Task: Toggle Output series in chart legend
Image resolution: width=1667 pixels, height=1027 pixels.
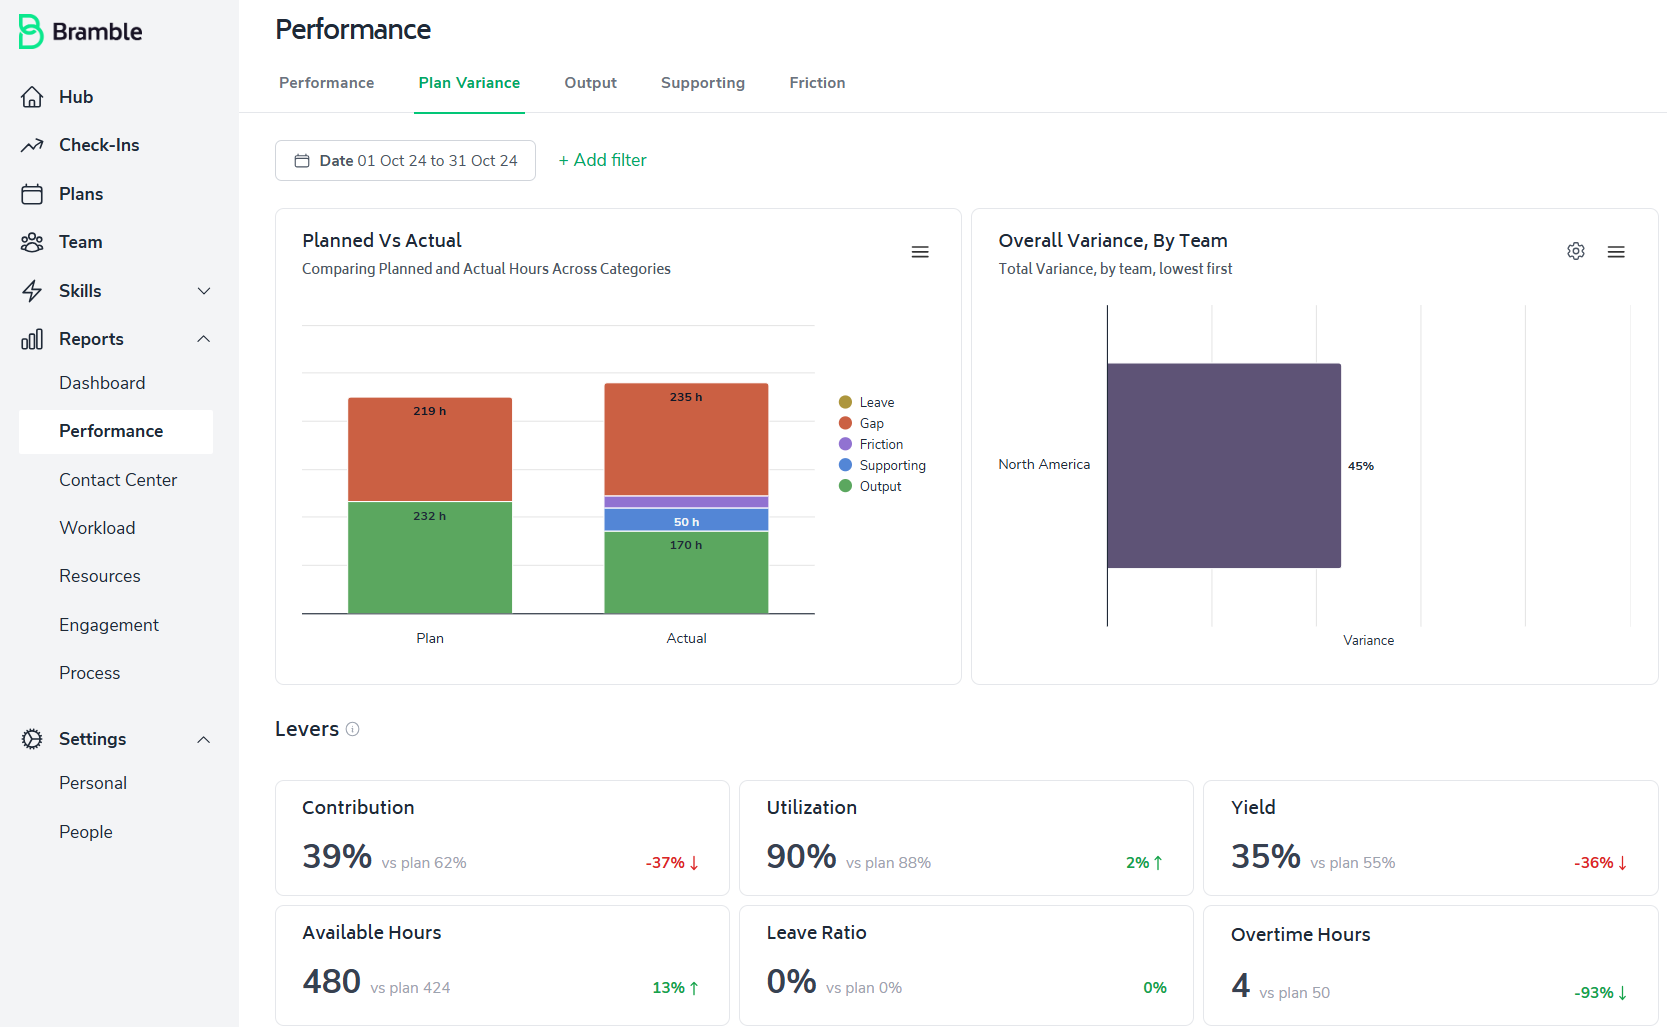Action: tap(870, 486)
